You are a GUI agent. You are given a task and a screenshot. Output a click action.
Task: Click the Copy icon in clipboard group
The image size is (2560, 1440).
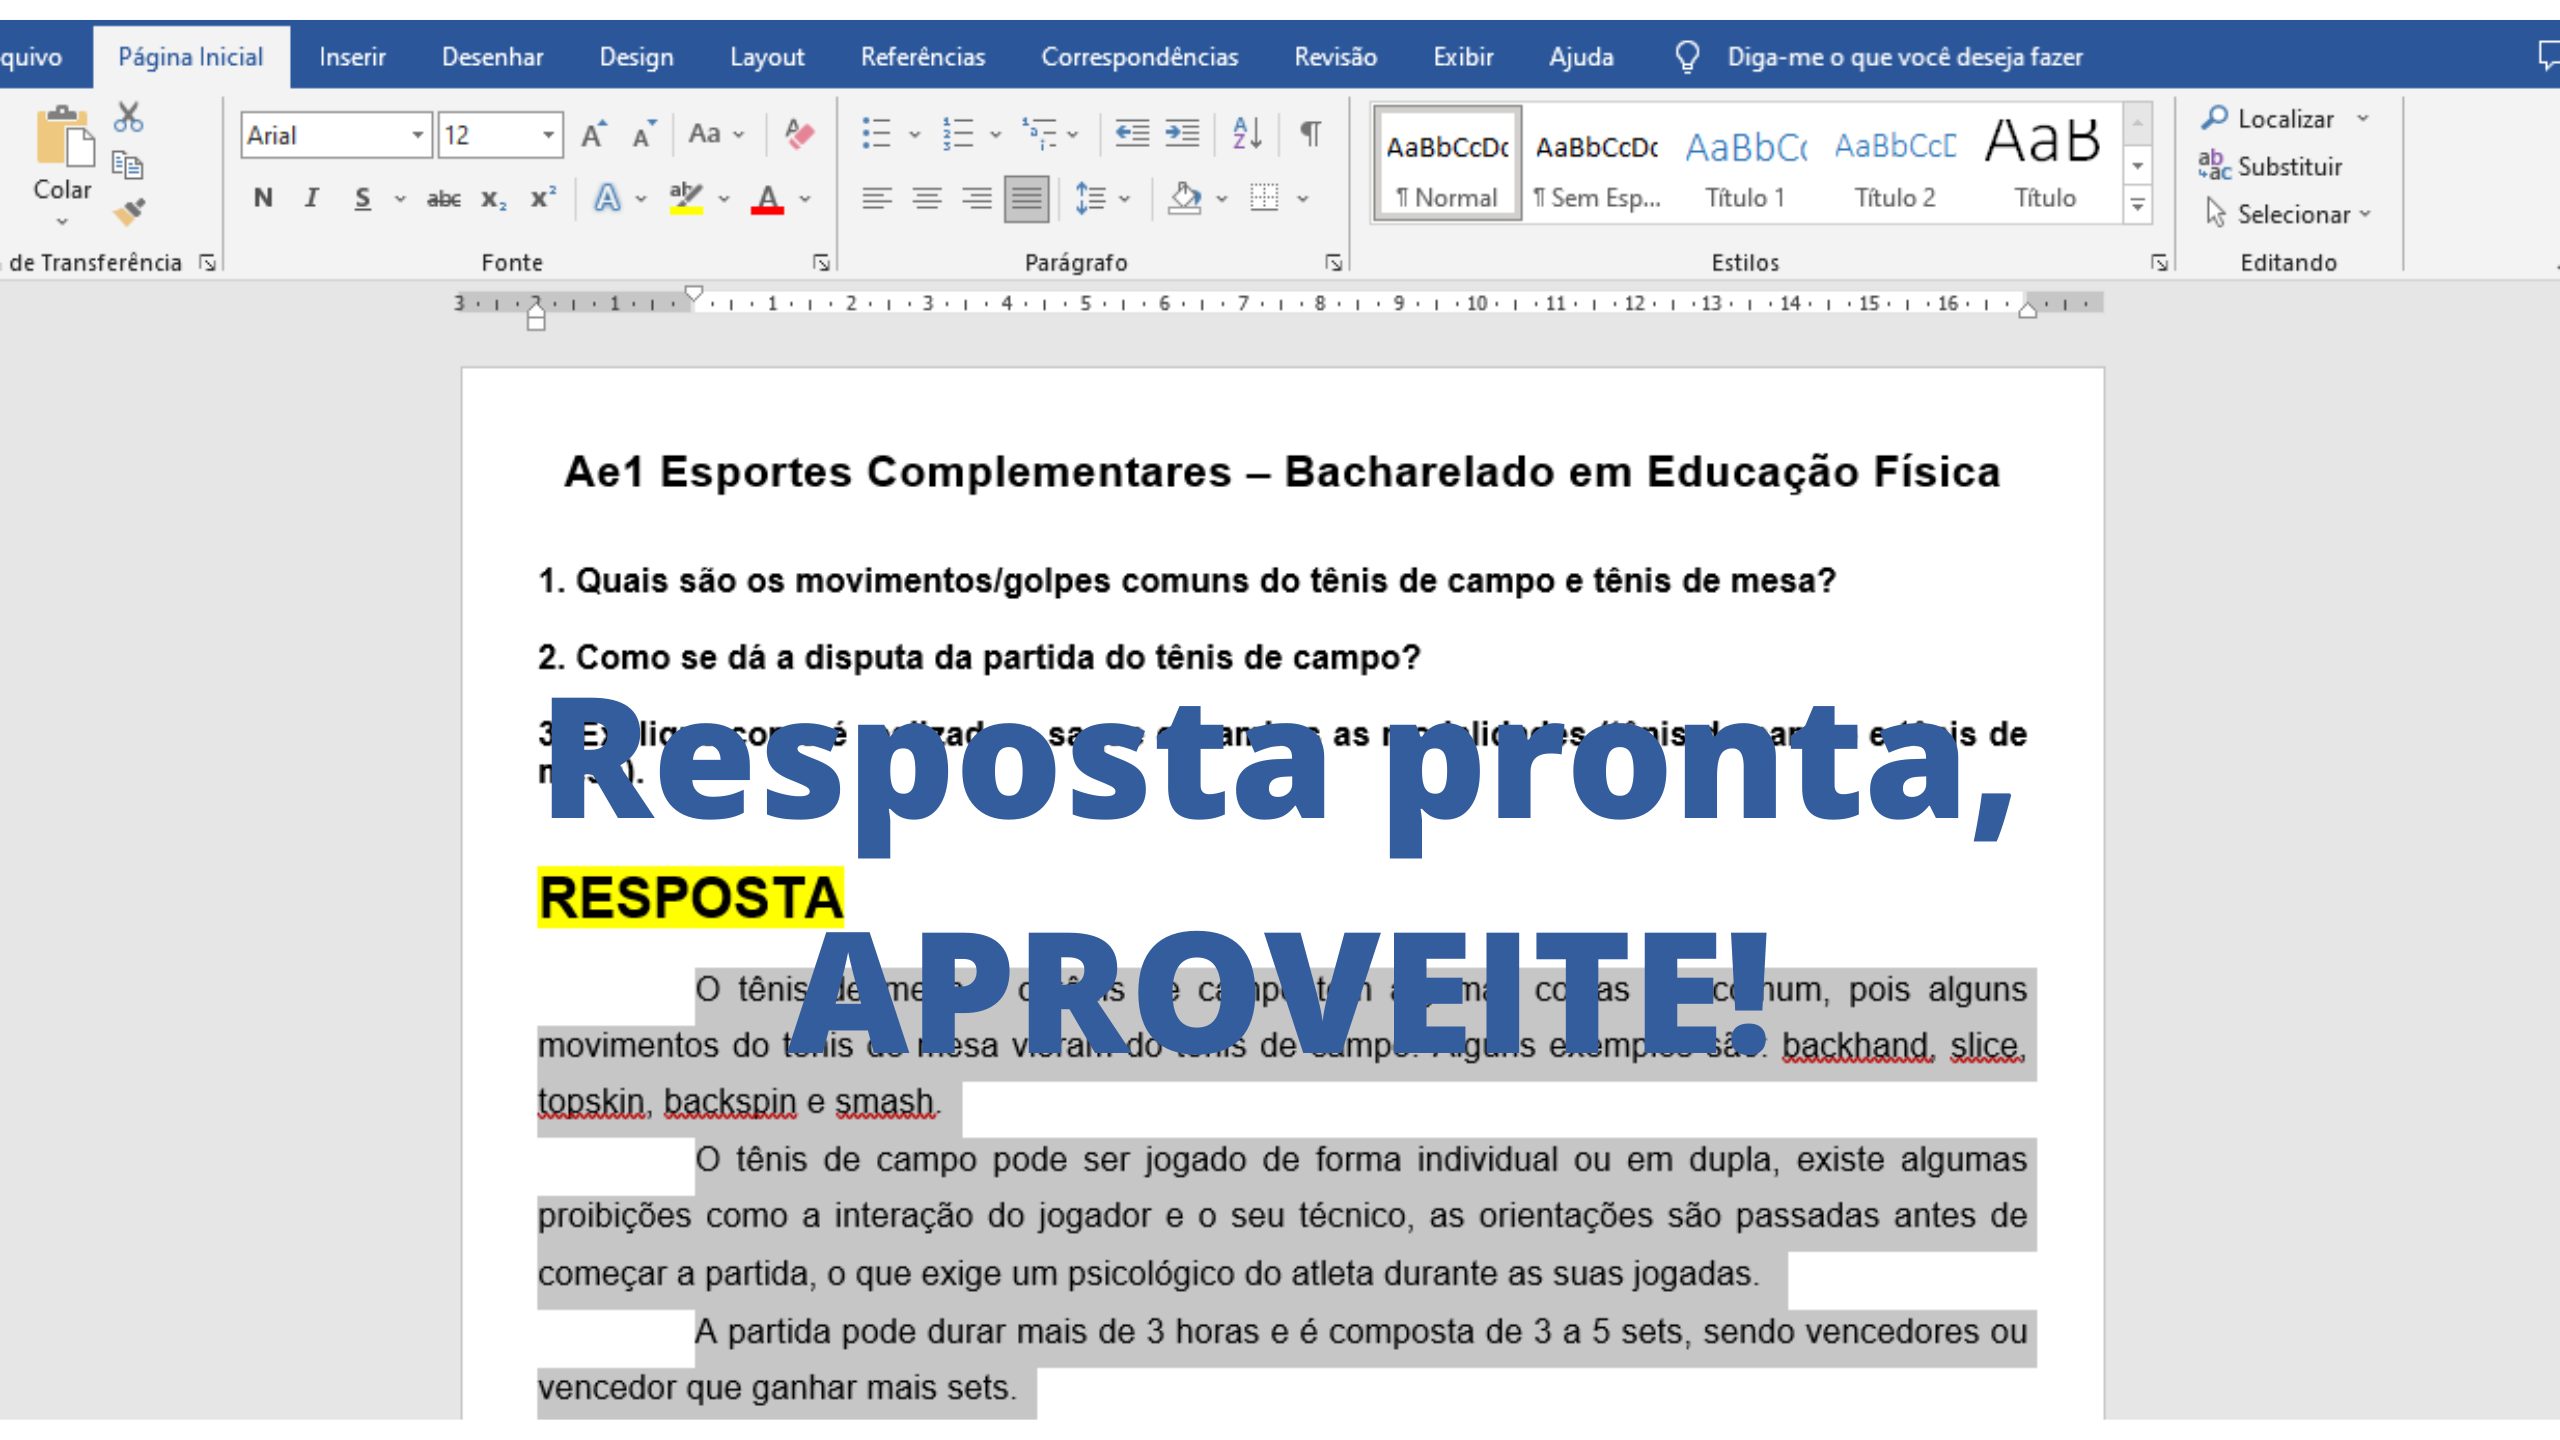coord(128,165)
